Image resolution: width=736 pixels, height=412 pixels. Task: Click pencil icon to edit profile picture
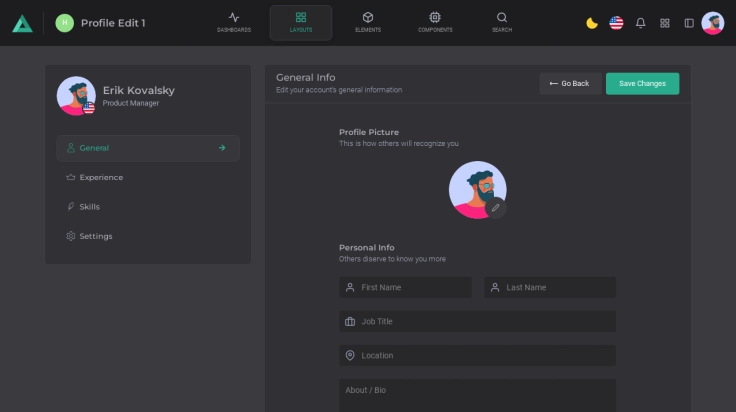(x=496, y=208)
